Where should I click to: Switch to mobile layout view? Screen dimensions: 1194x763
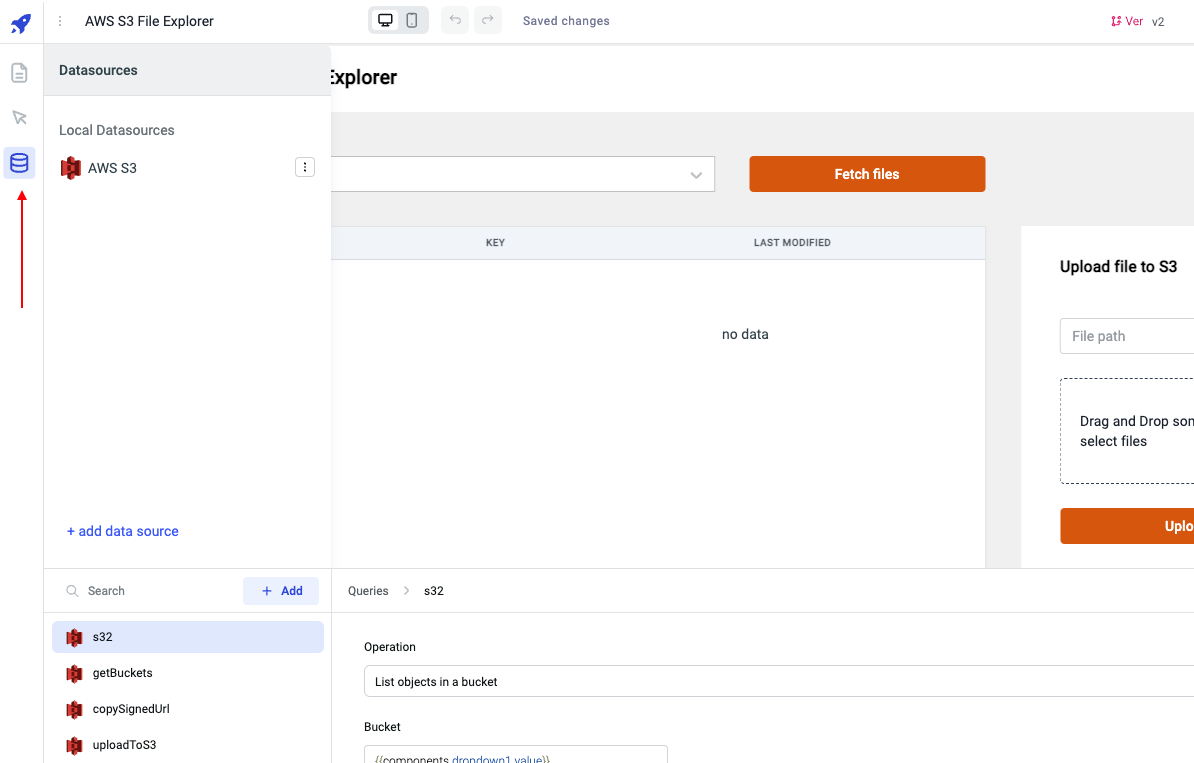412,21
